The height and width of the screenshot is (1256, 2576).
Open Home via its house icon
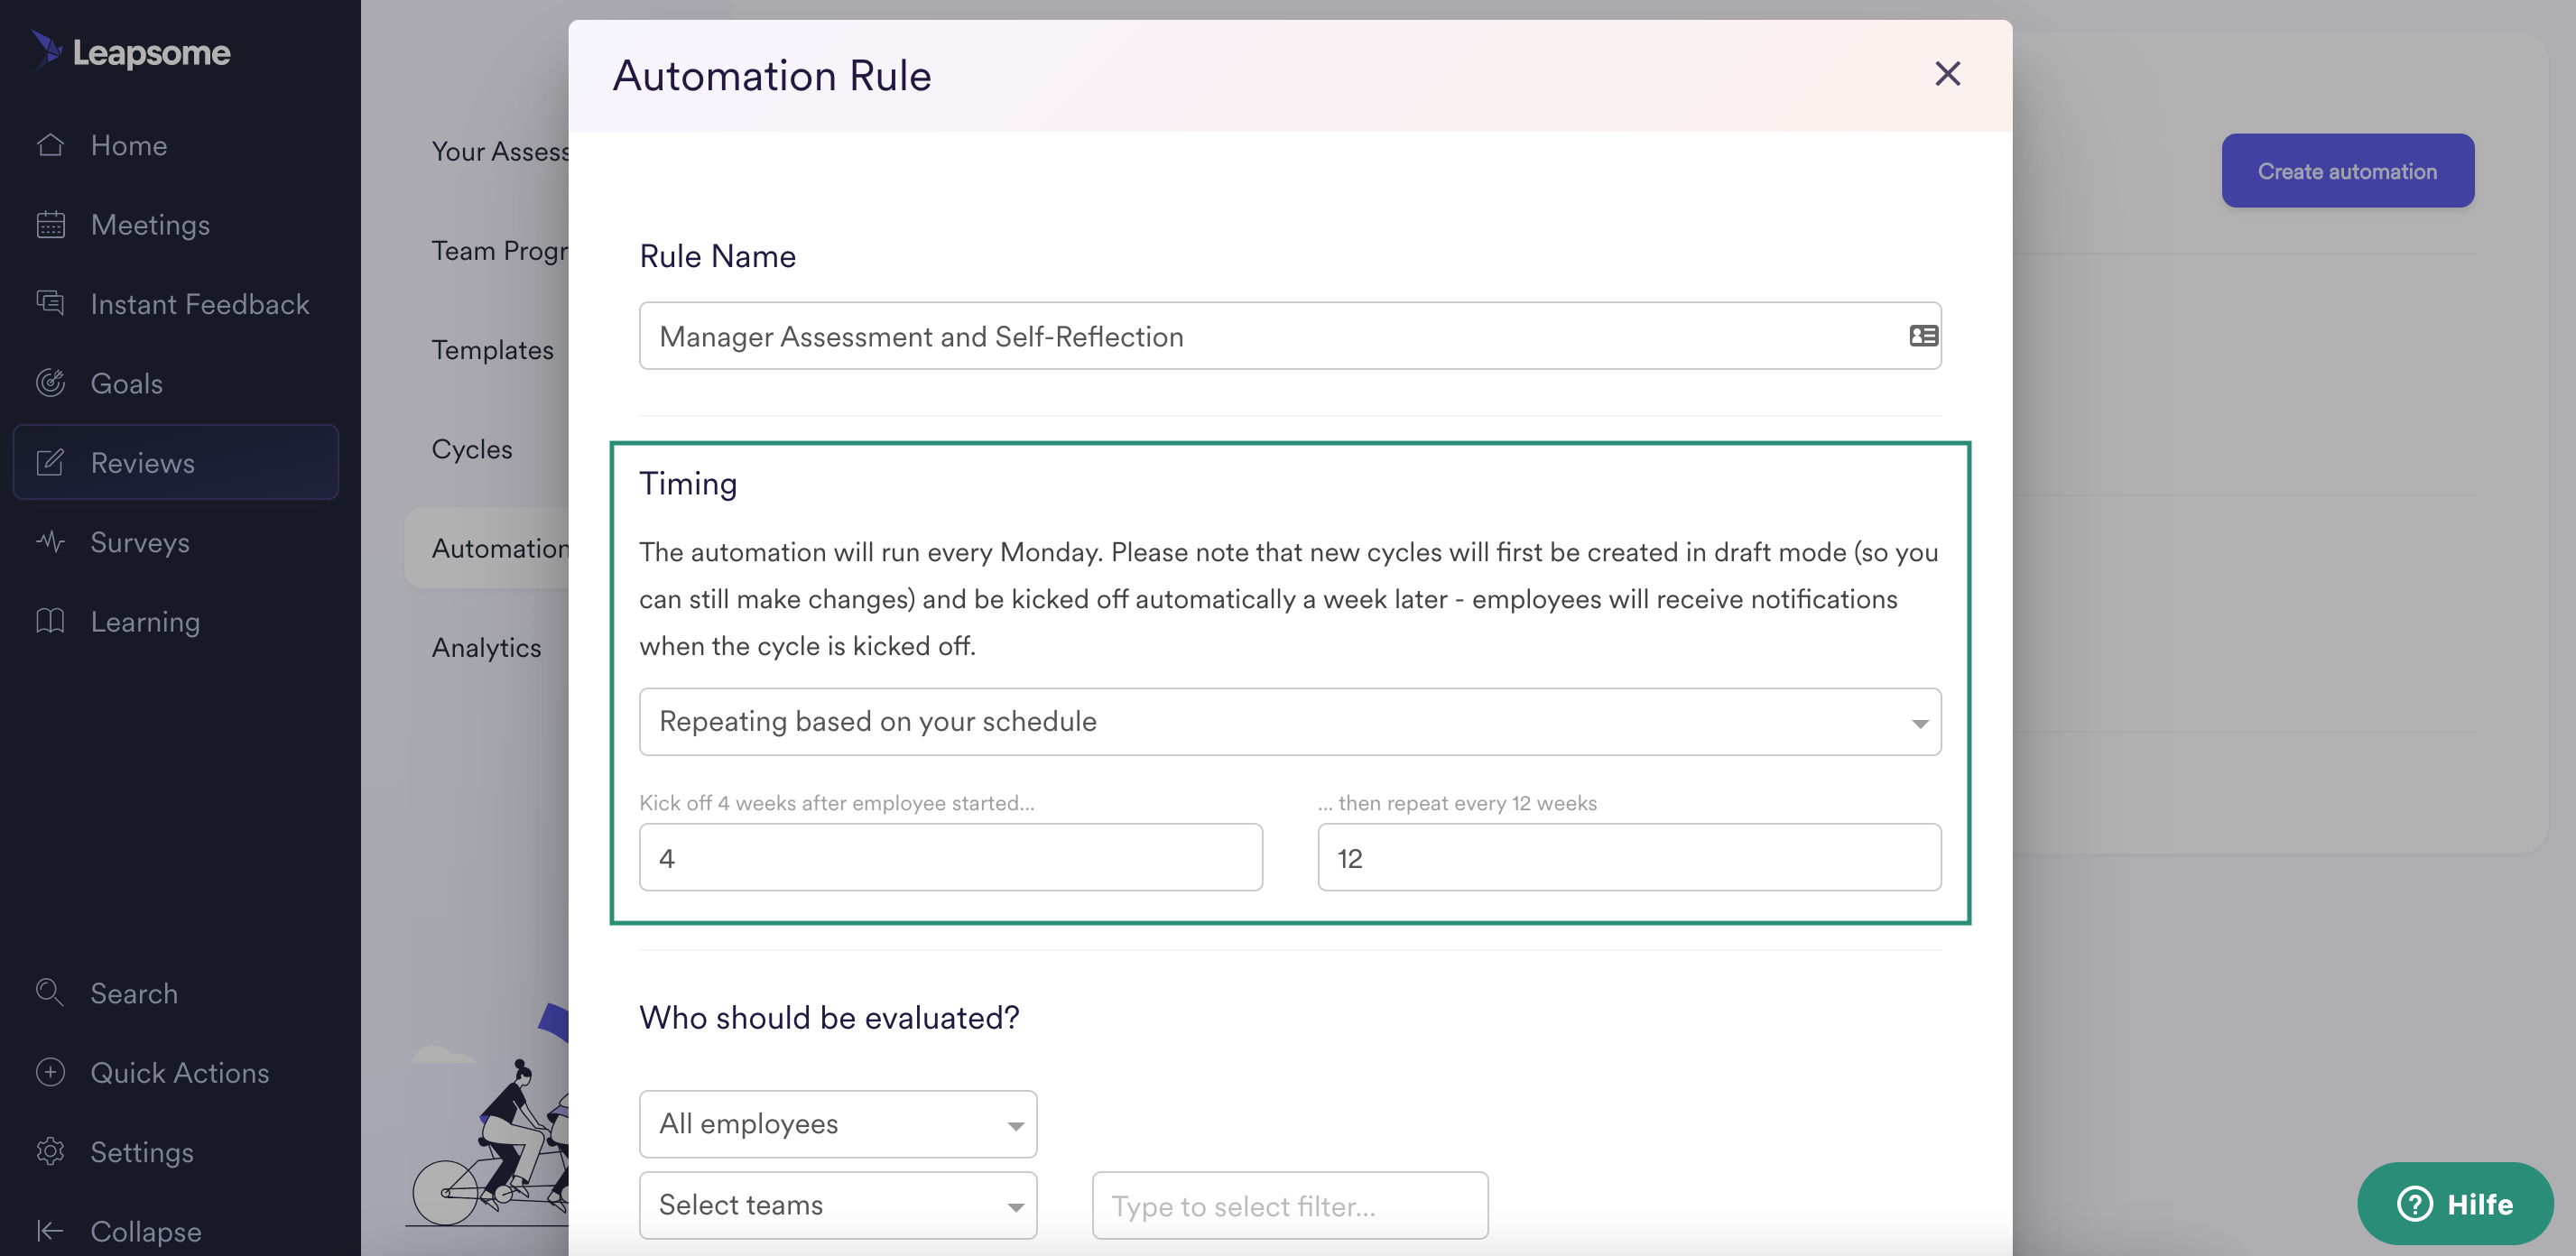[50, 145]
